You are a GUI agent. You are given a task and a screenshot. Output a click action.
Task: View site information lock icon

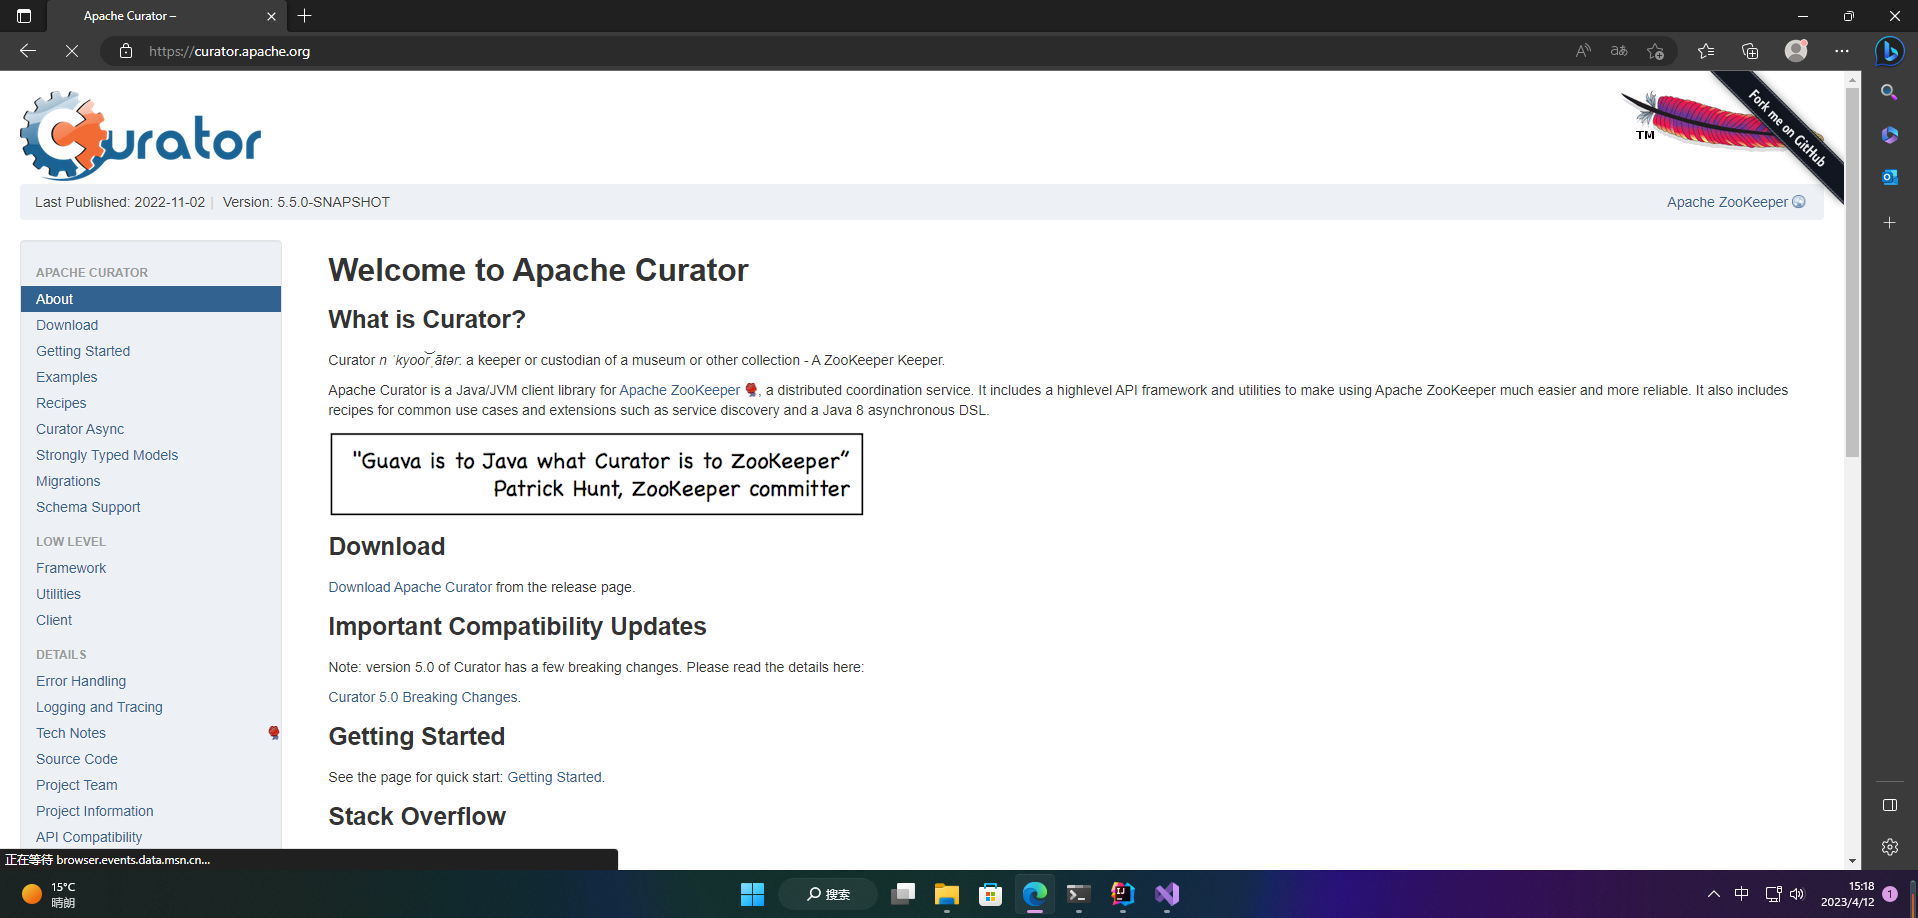[x=126, y=51]
